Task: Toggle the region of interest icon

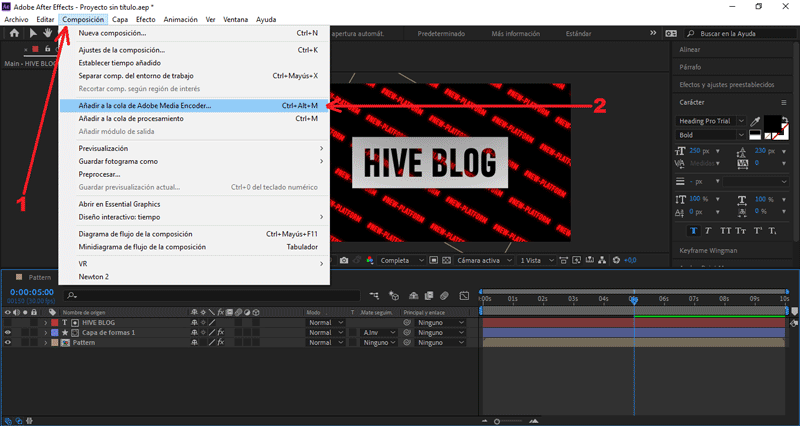Action: coord(434,260)
